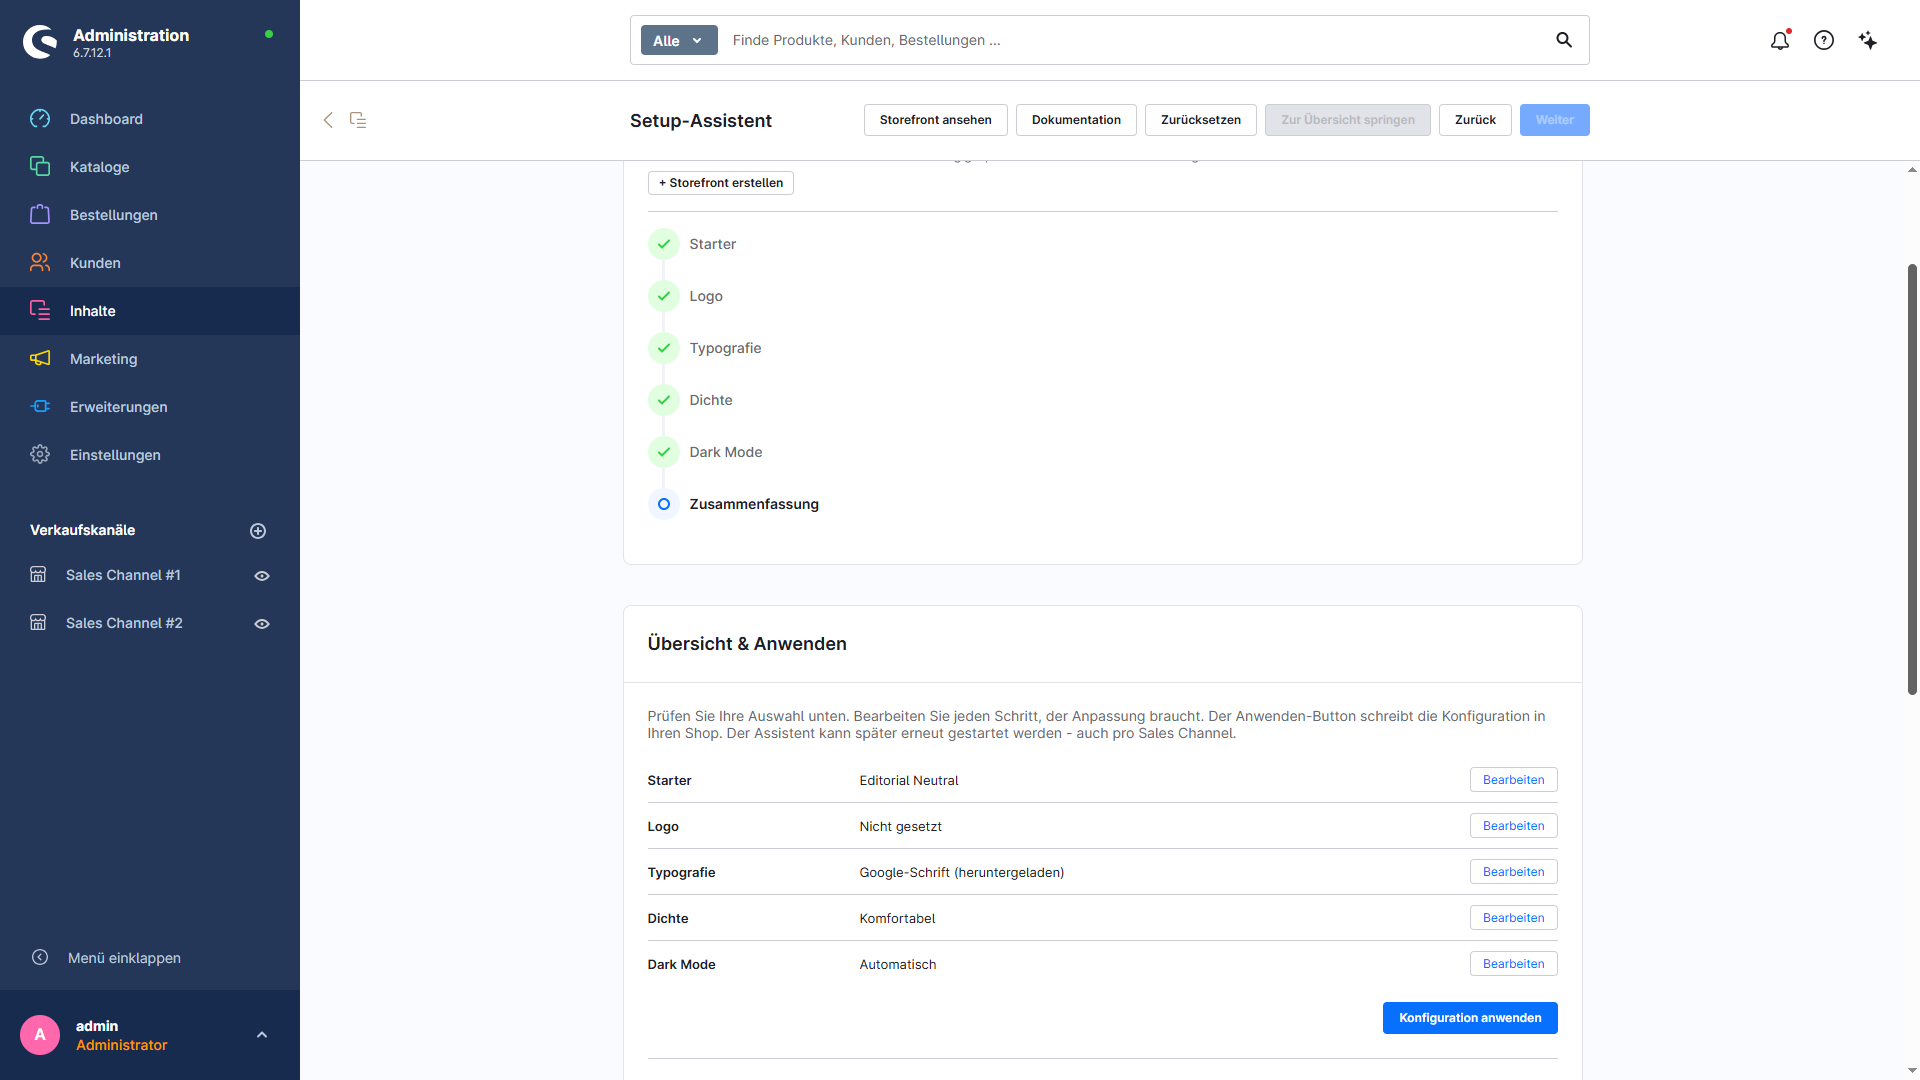The width and height of the screenshot is (1920, 1080).
Task: Click Konfiguration anwenden button
Action: tap(1470, 1018)
